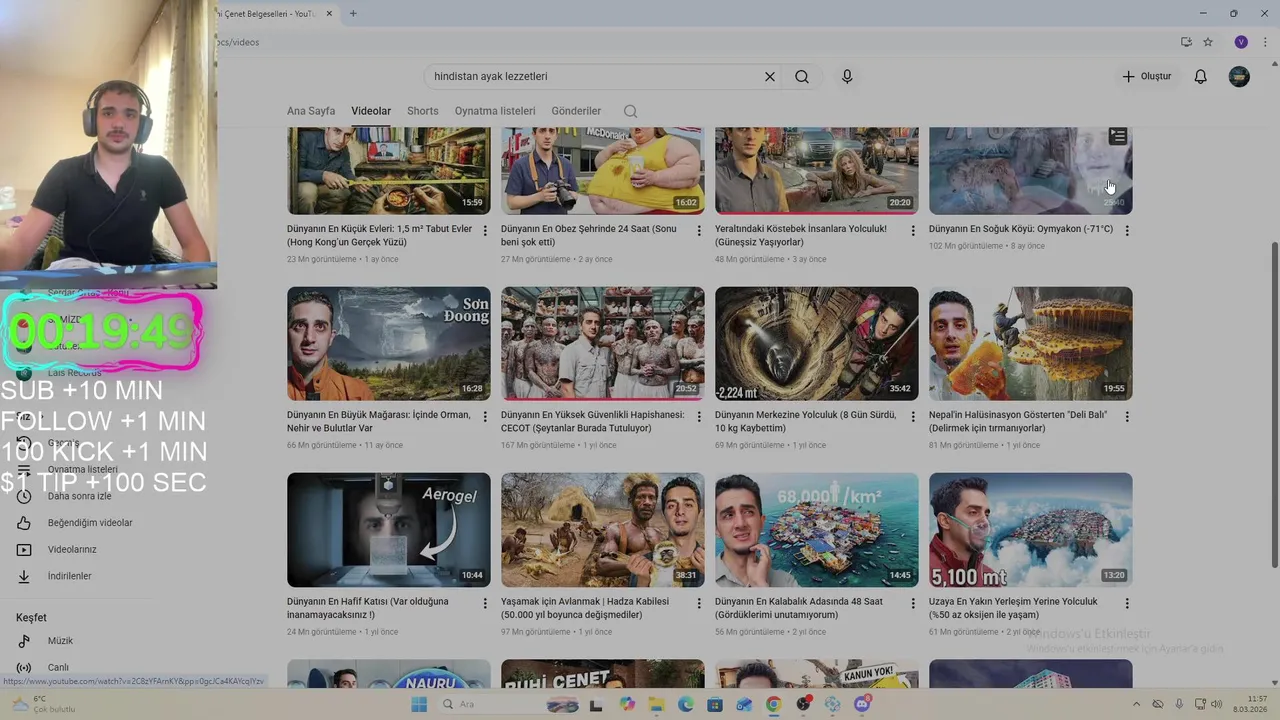Open the Chrome profile V avatar
This screenshot has height=720, width=1280.
coord(1241,42)
